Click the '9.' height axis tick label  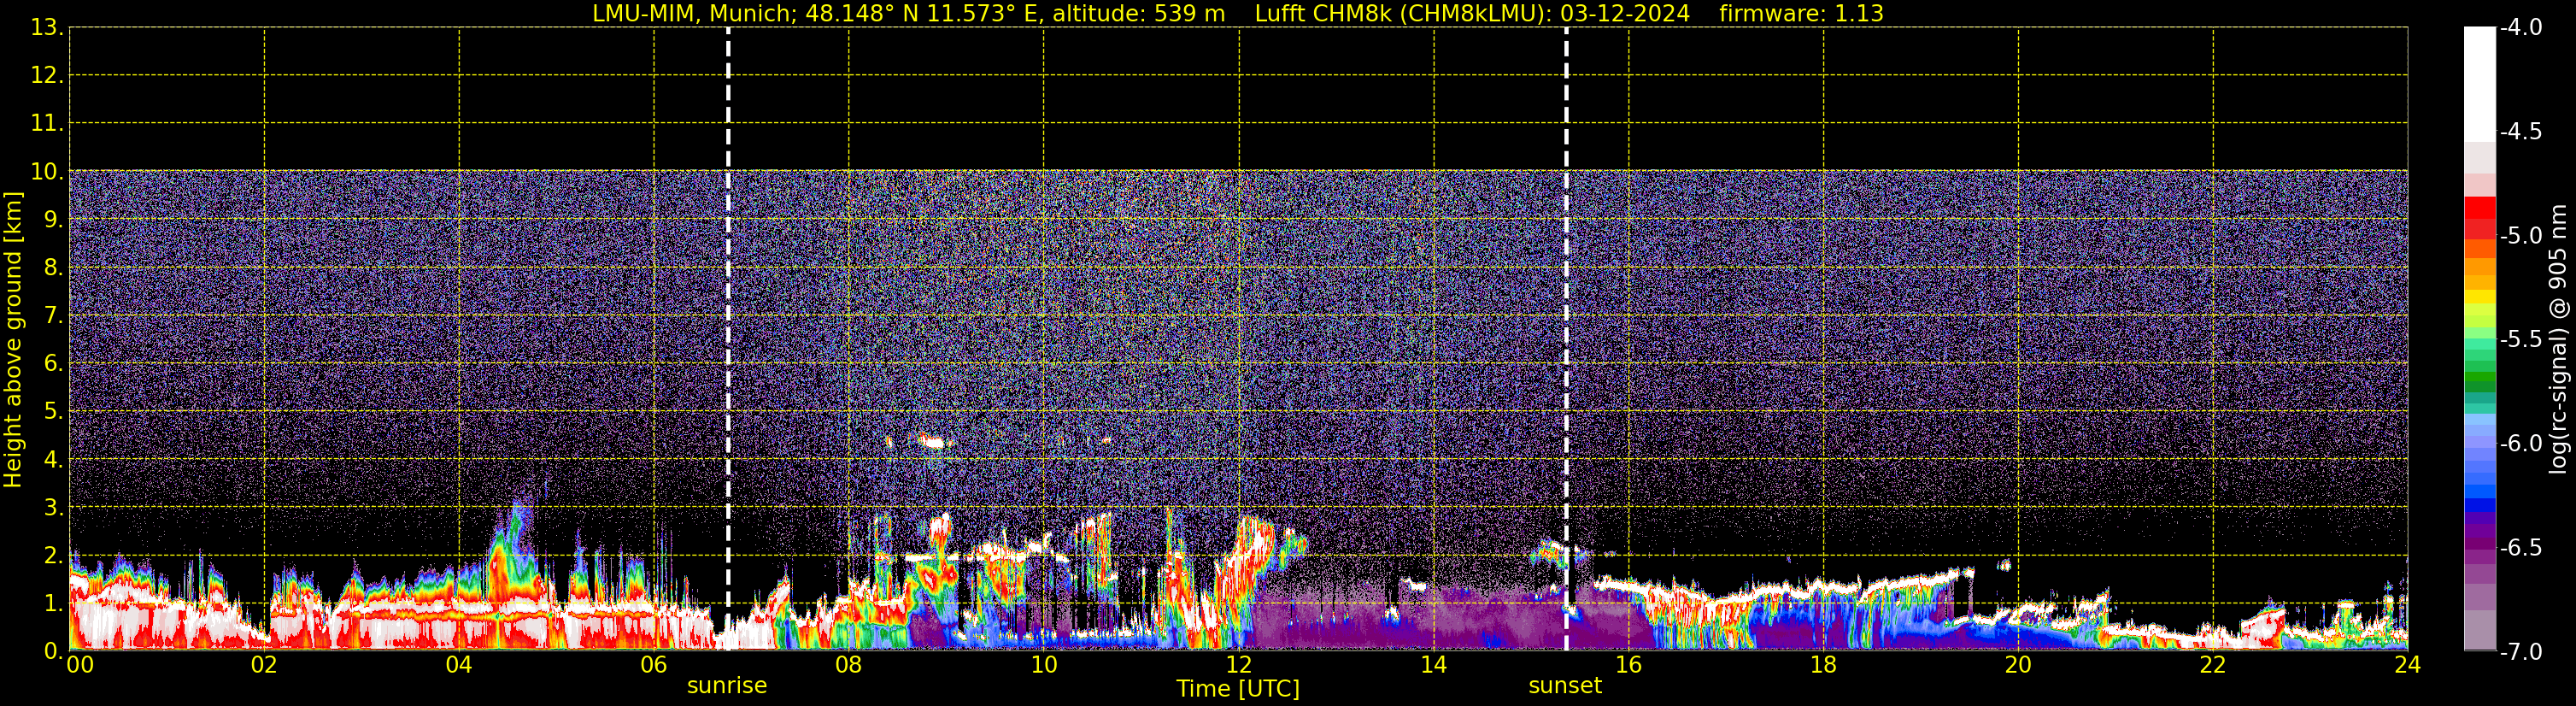pyautogui.click(x=54, y=220)
